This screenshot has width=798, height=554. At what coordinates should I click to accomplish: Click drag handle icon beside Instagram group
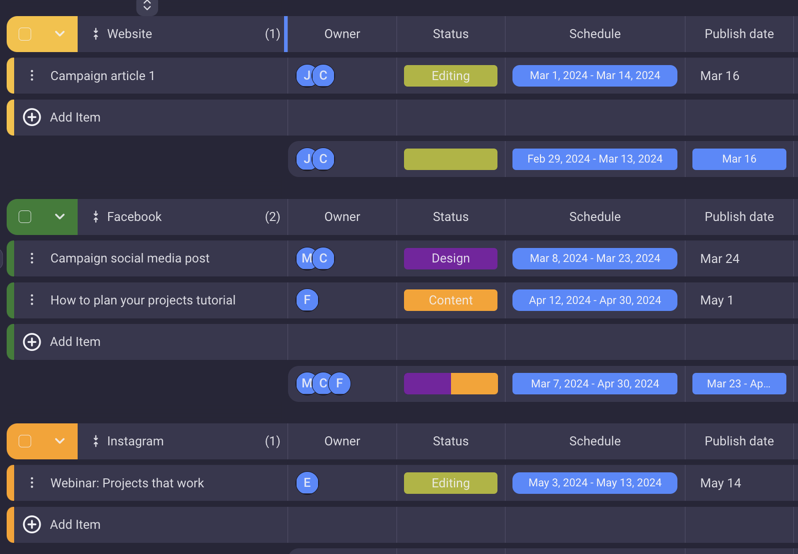point(95,441)
